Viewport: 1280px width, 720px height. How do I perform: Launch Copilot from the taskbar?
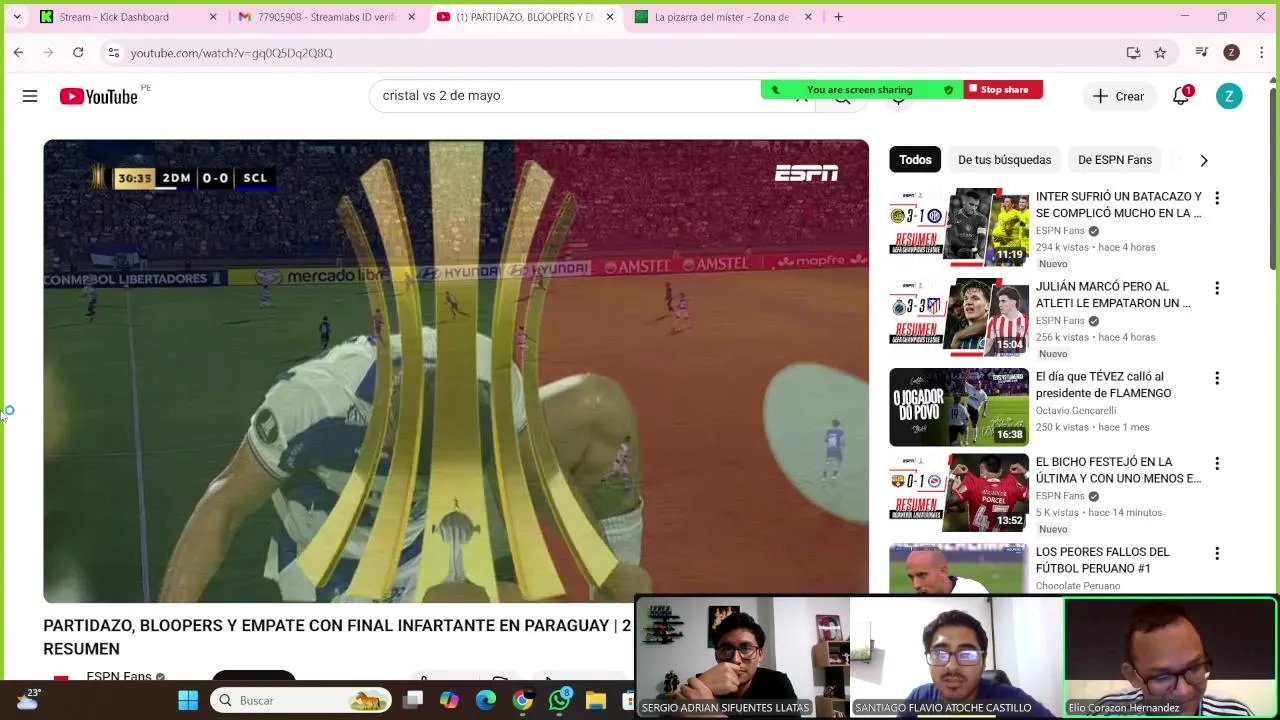pos(449,700)
